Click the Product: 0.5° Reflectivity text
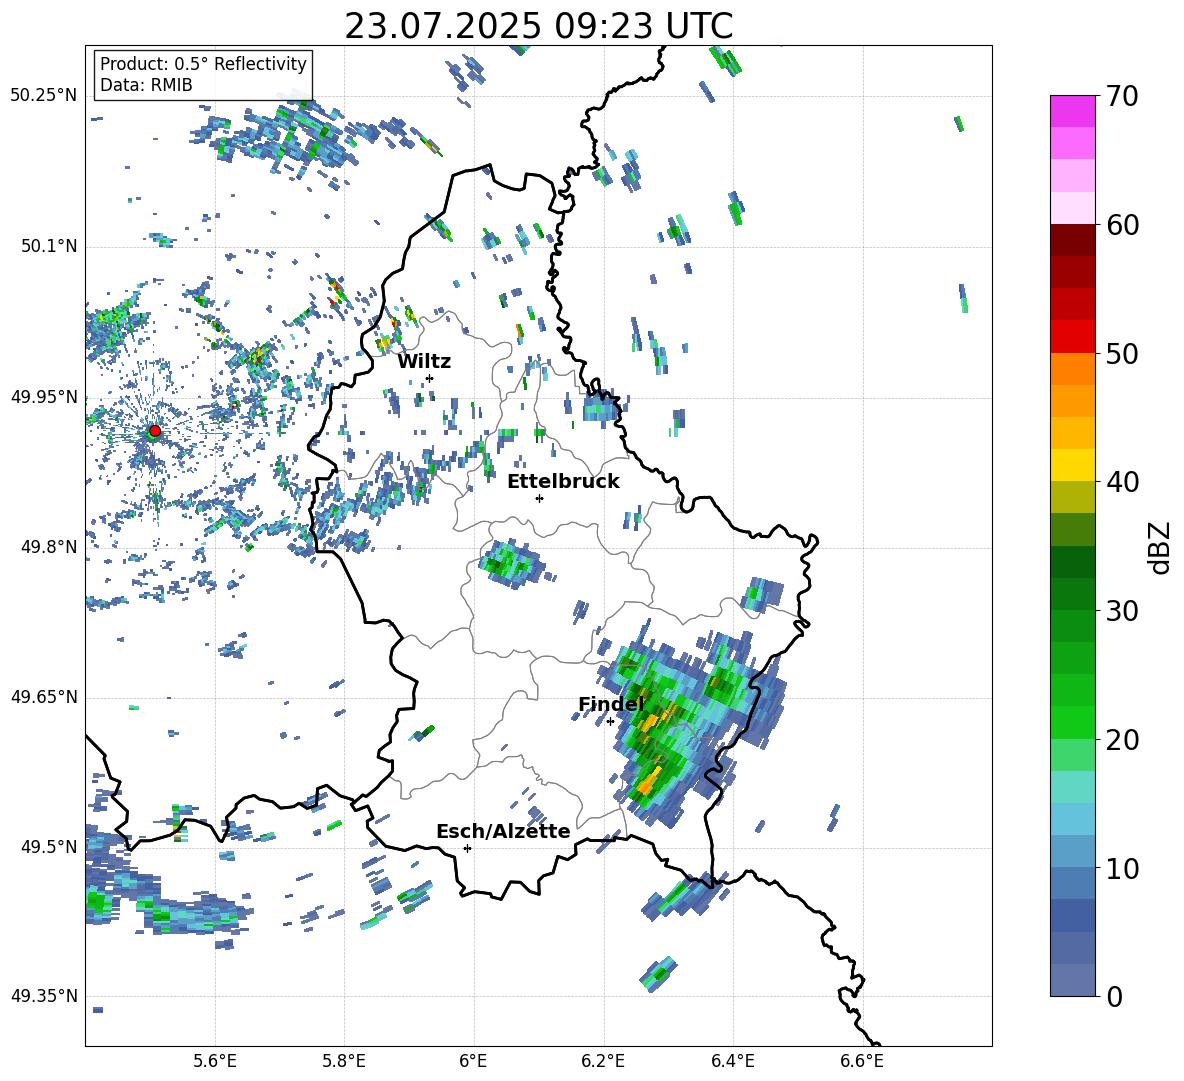The width and height of the screenshot is (1184, 1081). tap(203, 63)
